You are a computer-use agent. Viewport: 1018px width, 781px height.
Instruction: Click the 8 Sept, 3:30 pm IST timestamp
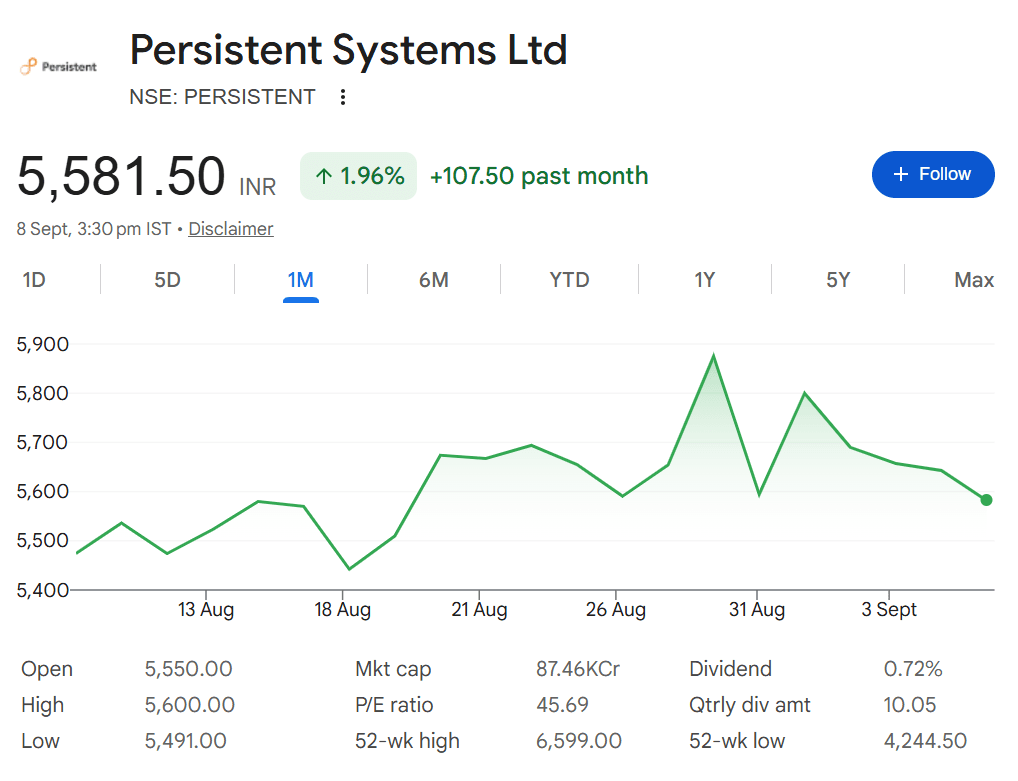click(93, 229)
